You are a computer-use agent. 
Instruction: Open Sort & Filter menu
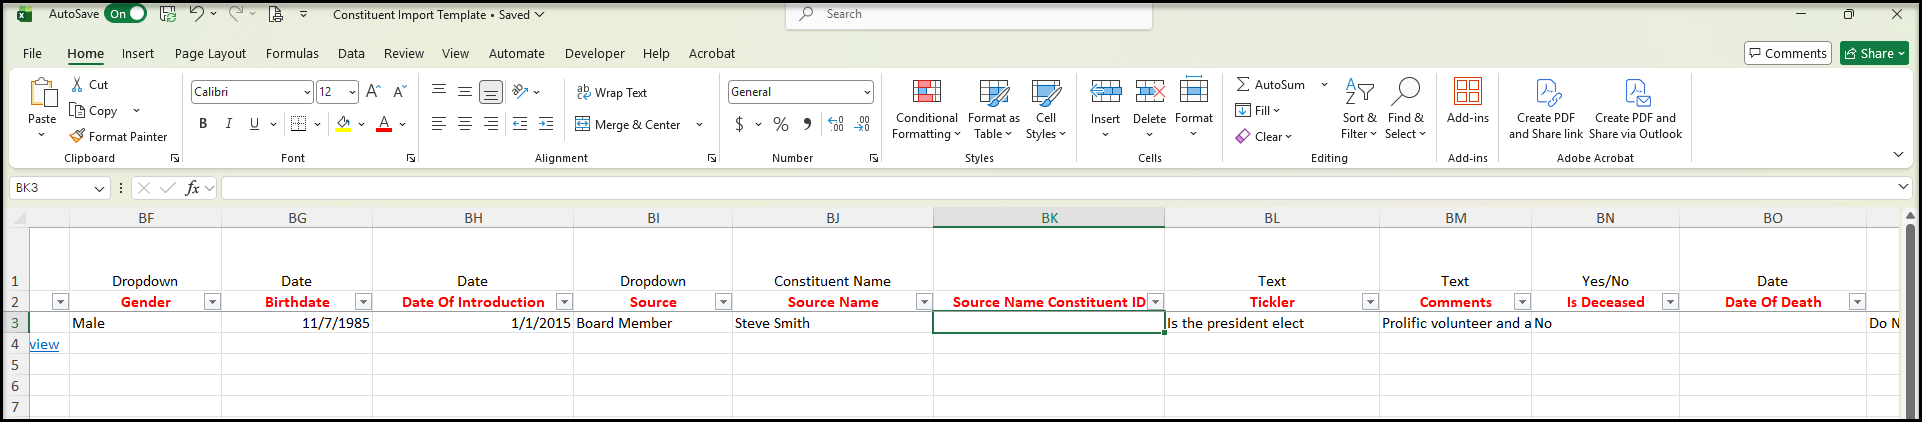tap(1359, 108)
